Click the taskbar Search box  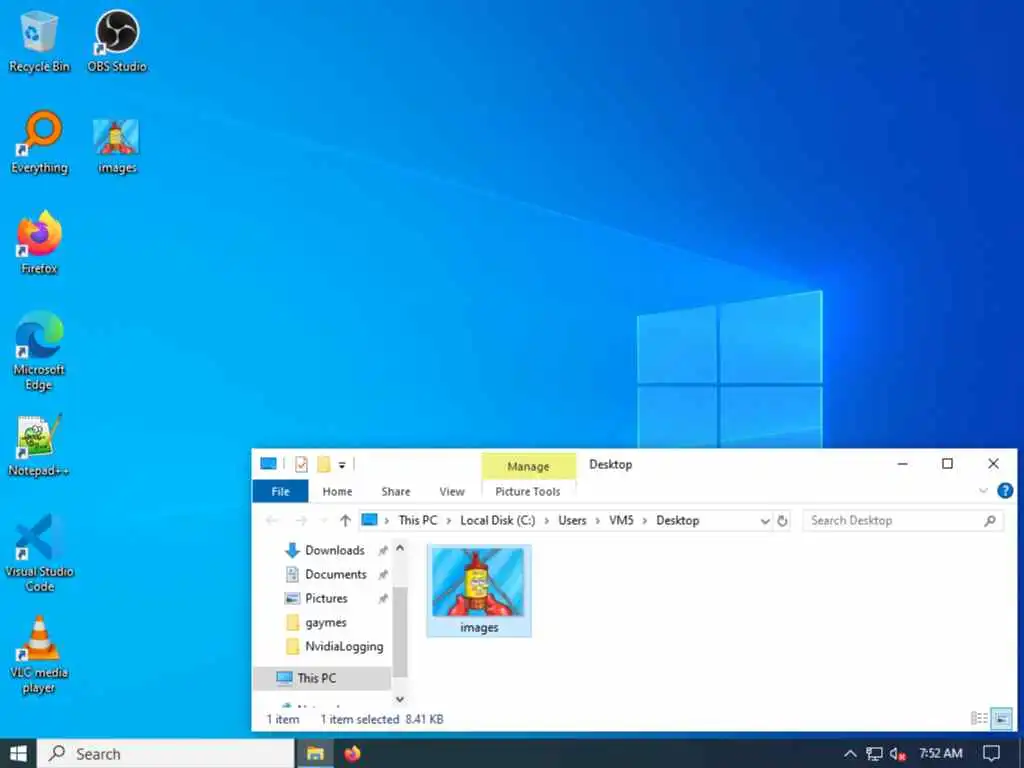tap(165, 754)
